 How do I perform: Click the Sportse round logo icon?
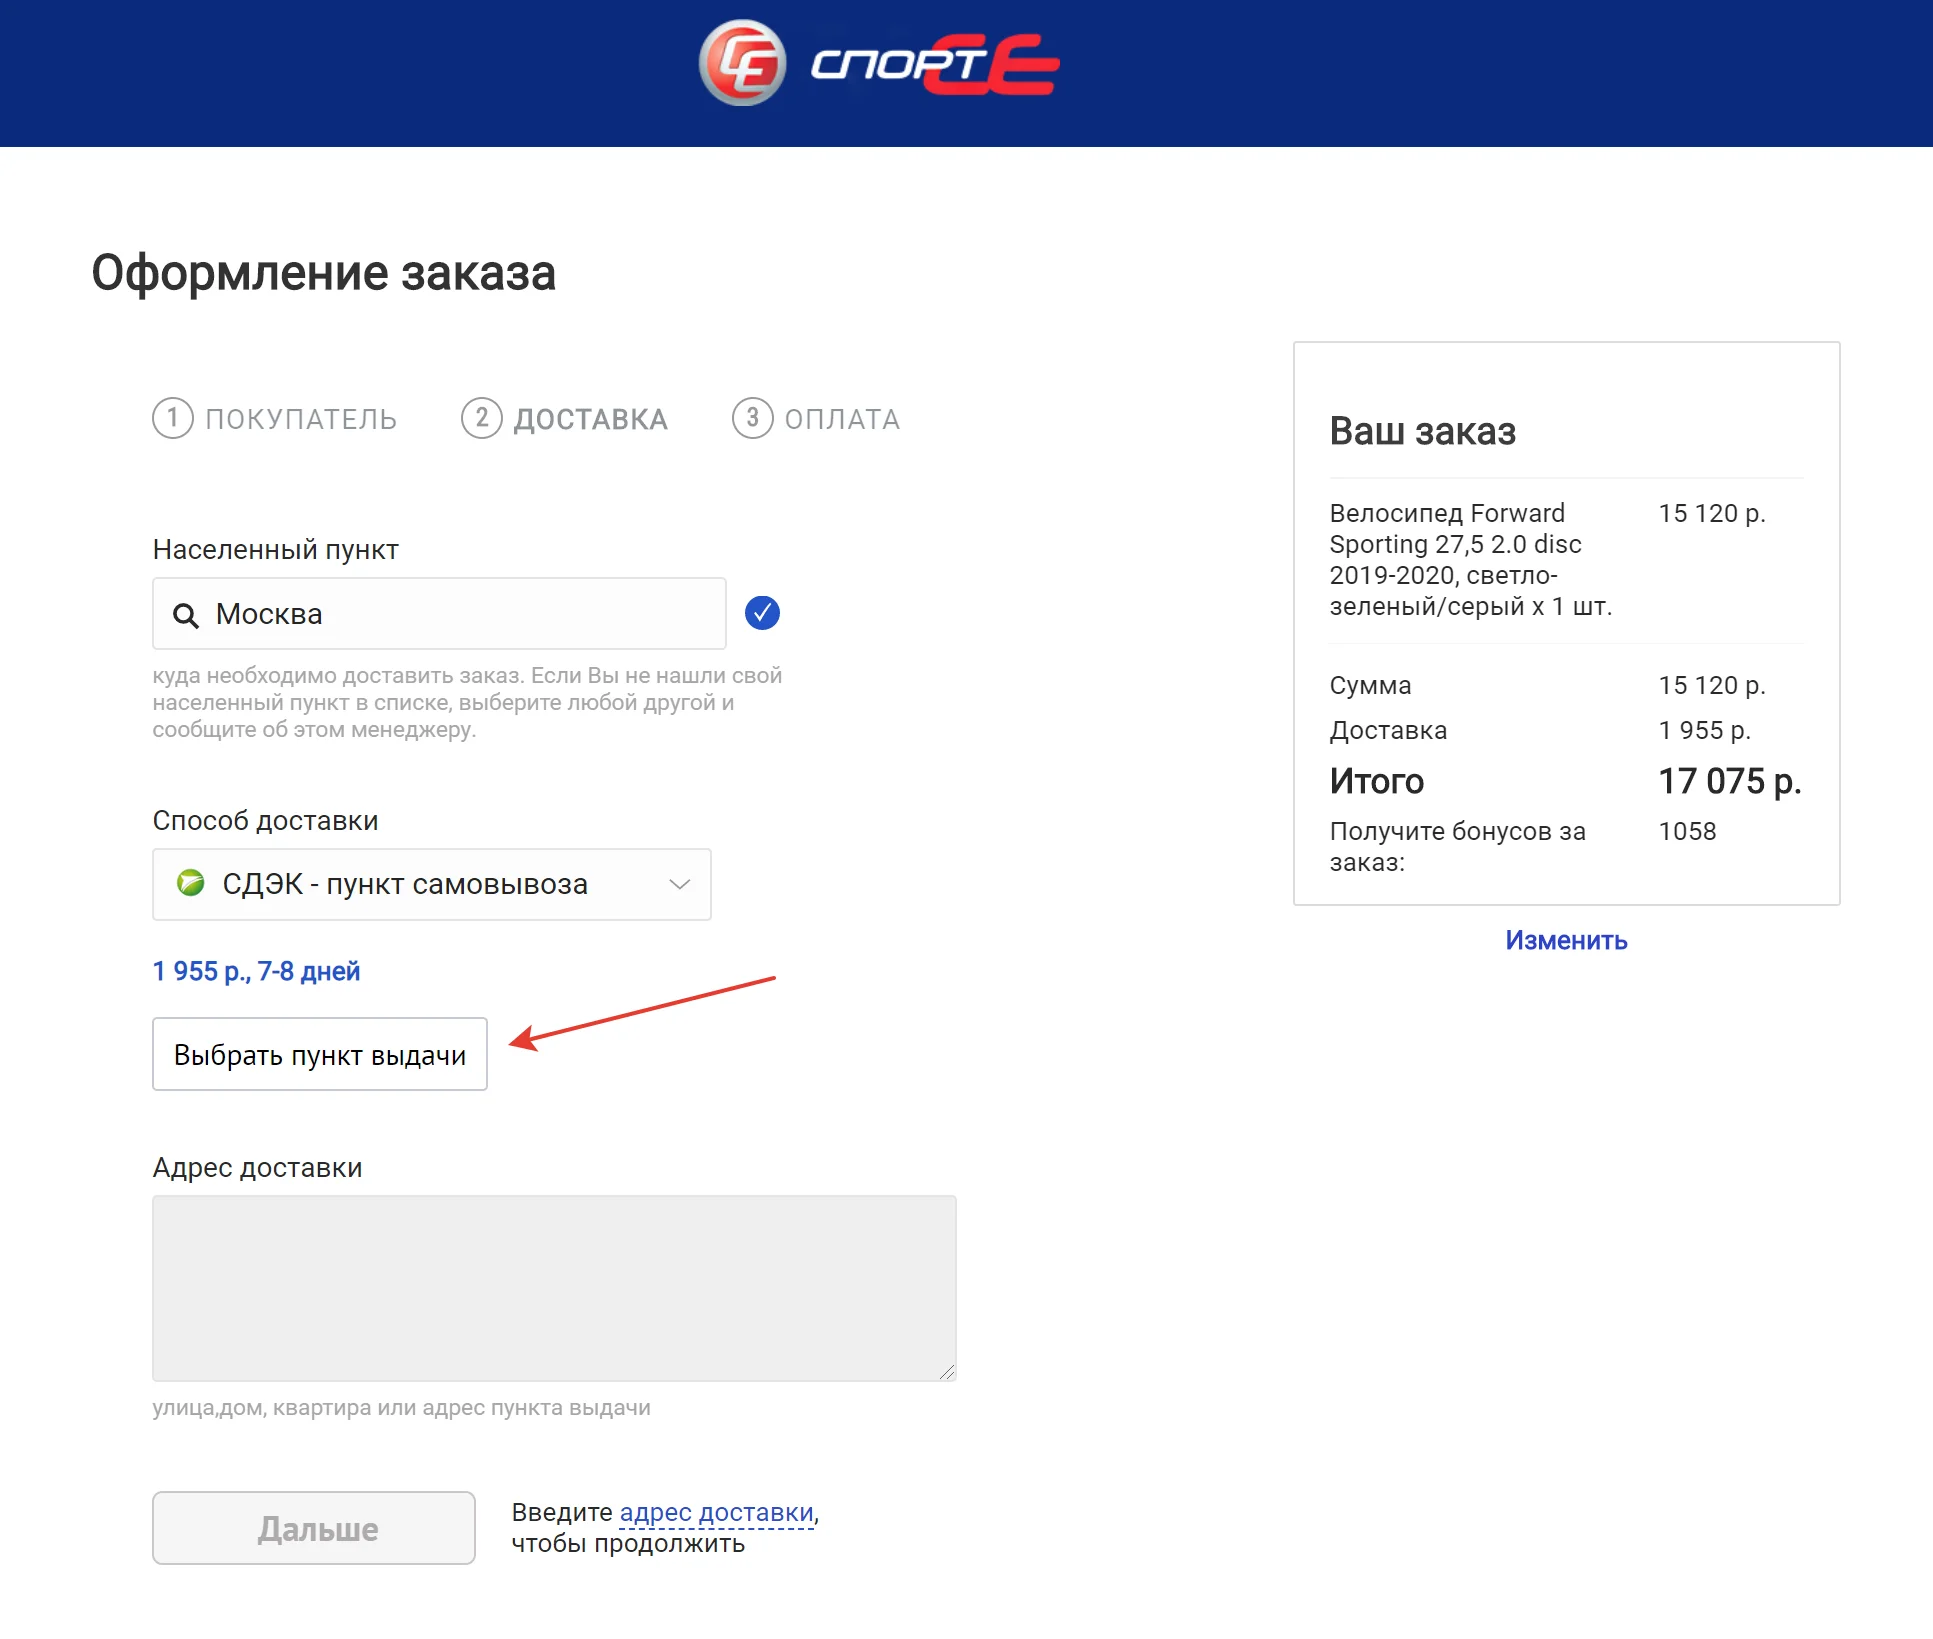tap(742, 63)
